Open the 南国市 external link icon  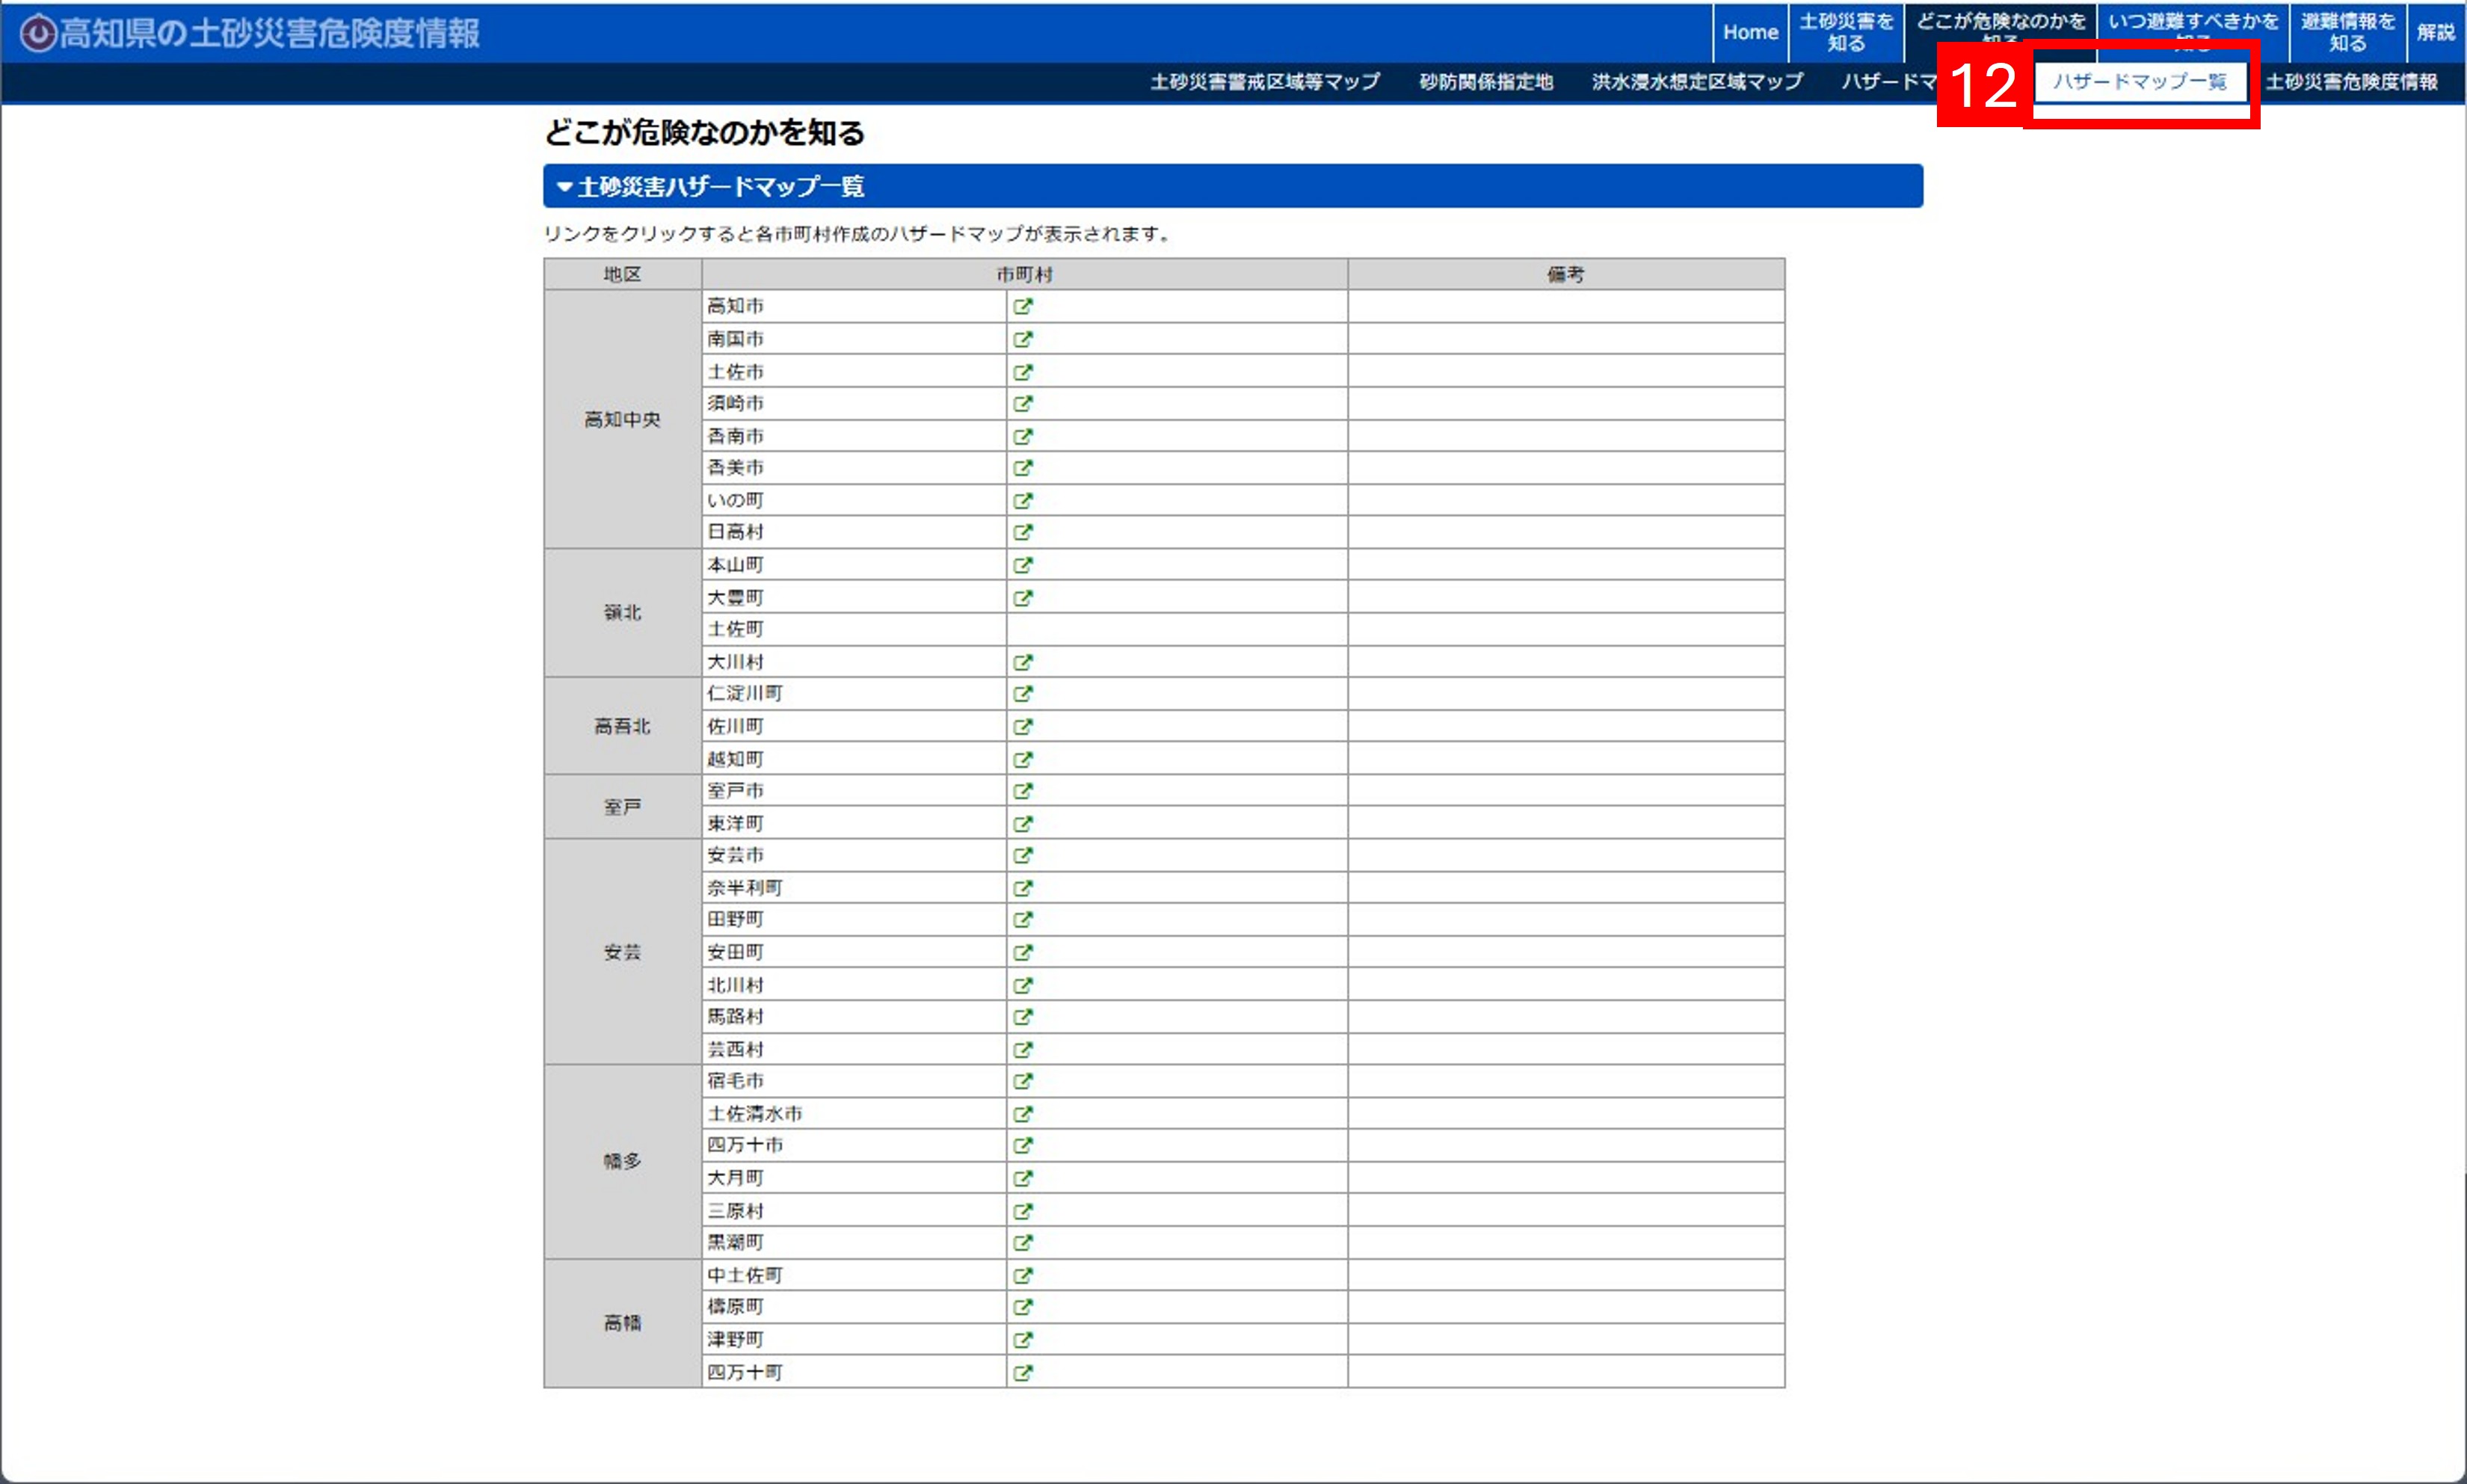tap(1022, 339)
